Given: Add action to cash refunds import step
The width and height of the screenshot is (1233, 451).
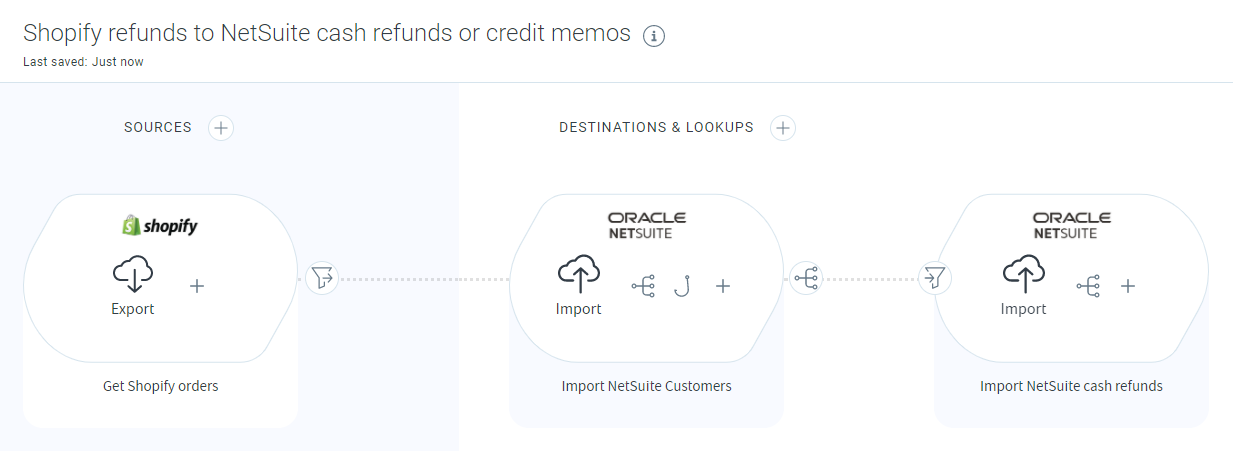Looking at the screenshot, I should pos(1128,286).
